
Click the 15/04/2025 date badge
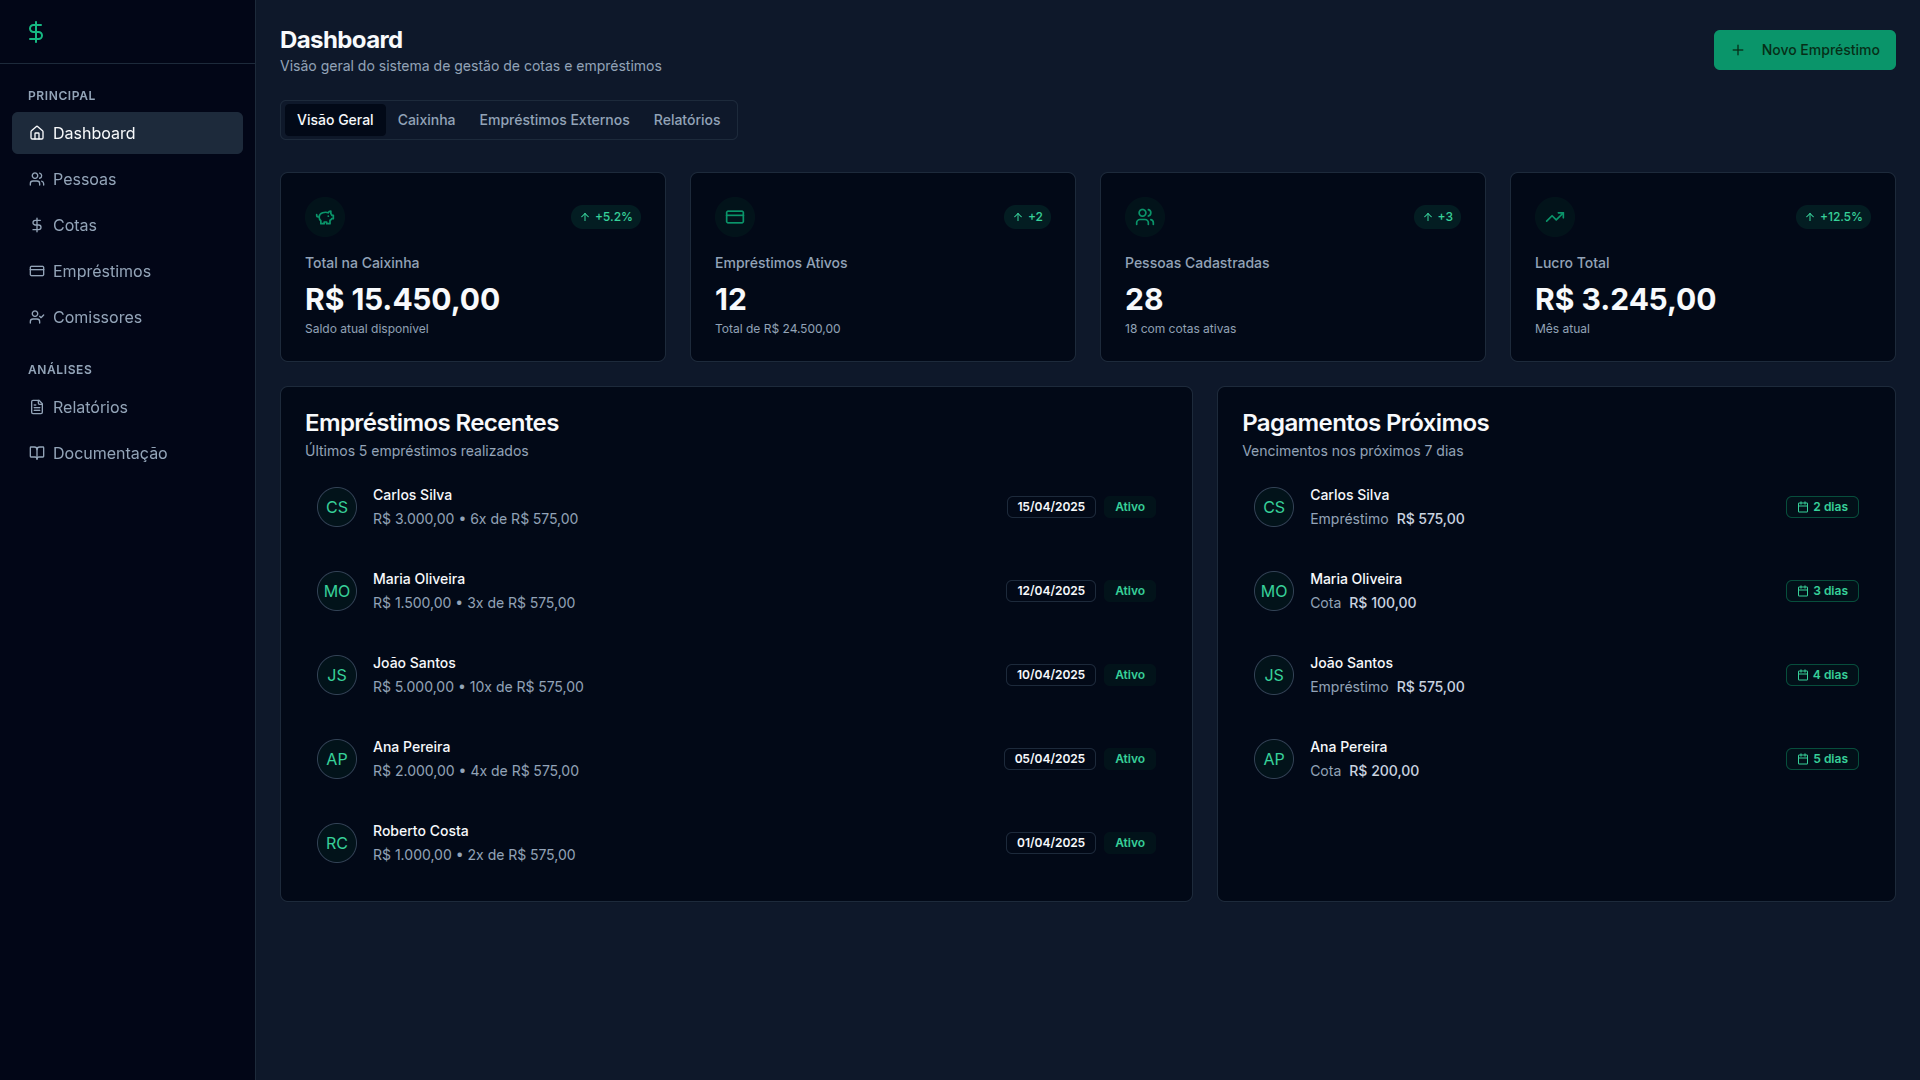coord(1051,507)
